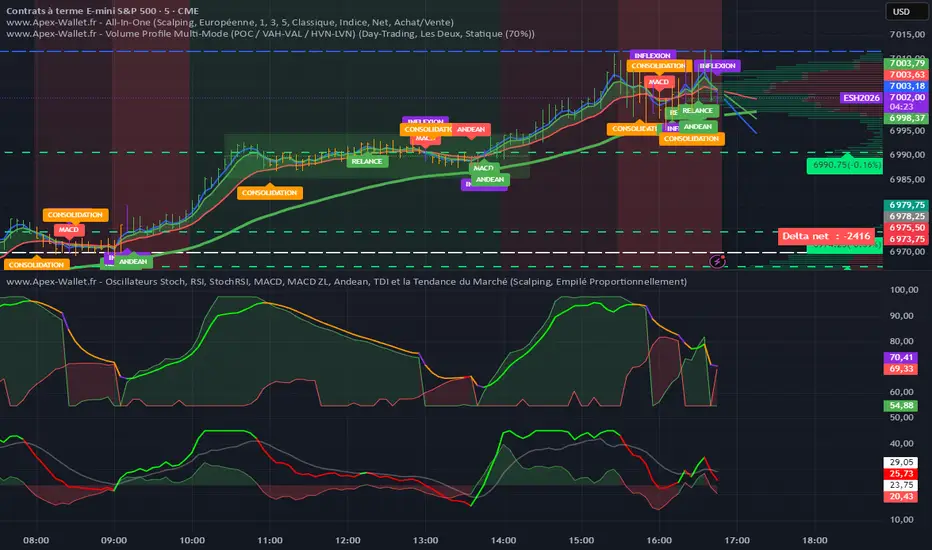This screenshot has height=550, width=932.
Task: Click 100,00 on the oscillator scale
Action: click(904, 290)
